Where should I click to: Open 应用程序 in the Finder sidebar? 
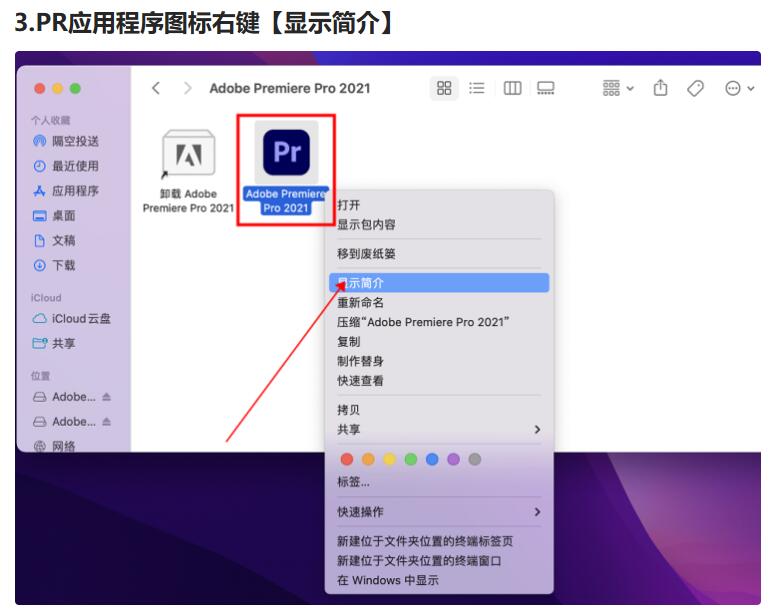75,191
